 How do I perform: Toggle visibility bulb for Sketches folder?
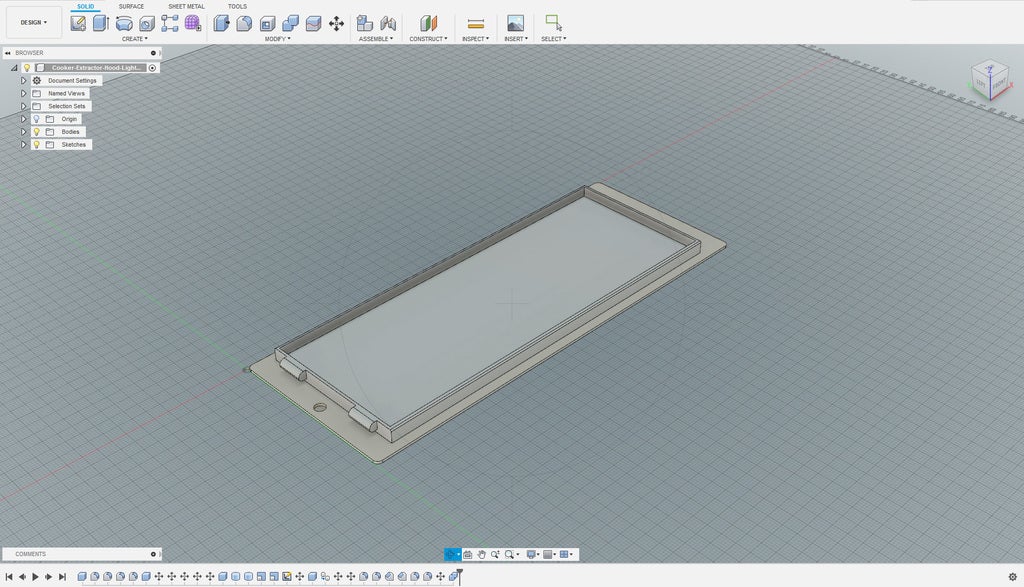pyautogui.click(x=36, y=145)
